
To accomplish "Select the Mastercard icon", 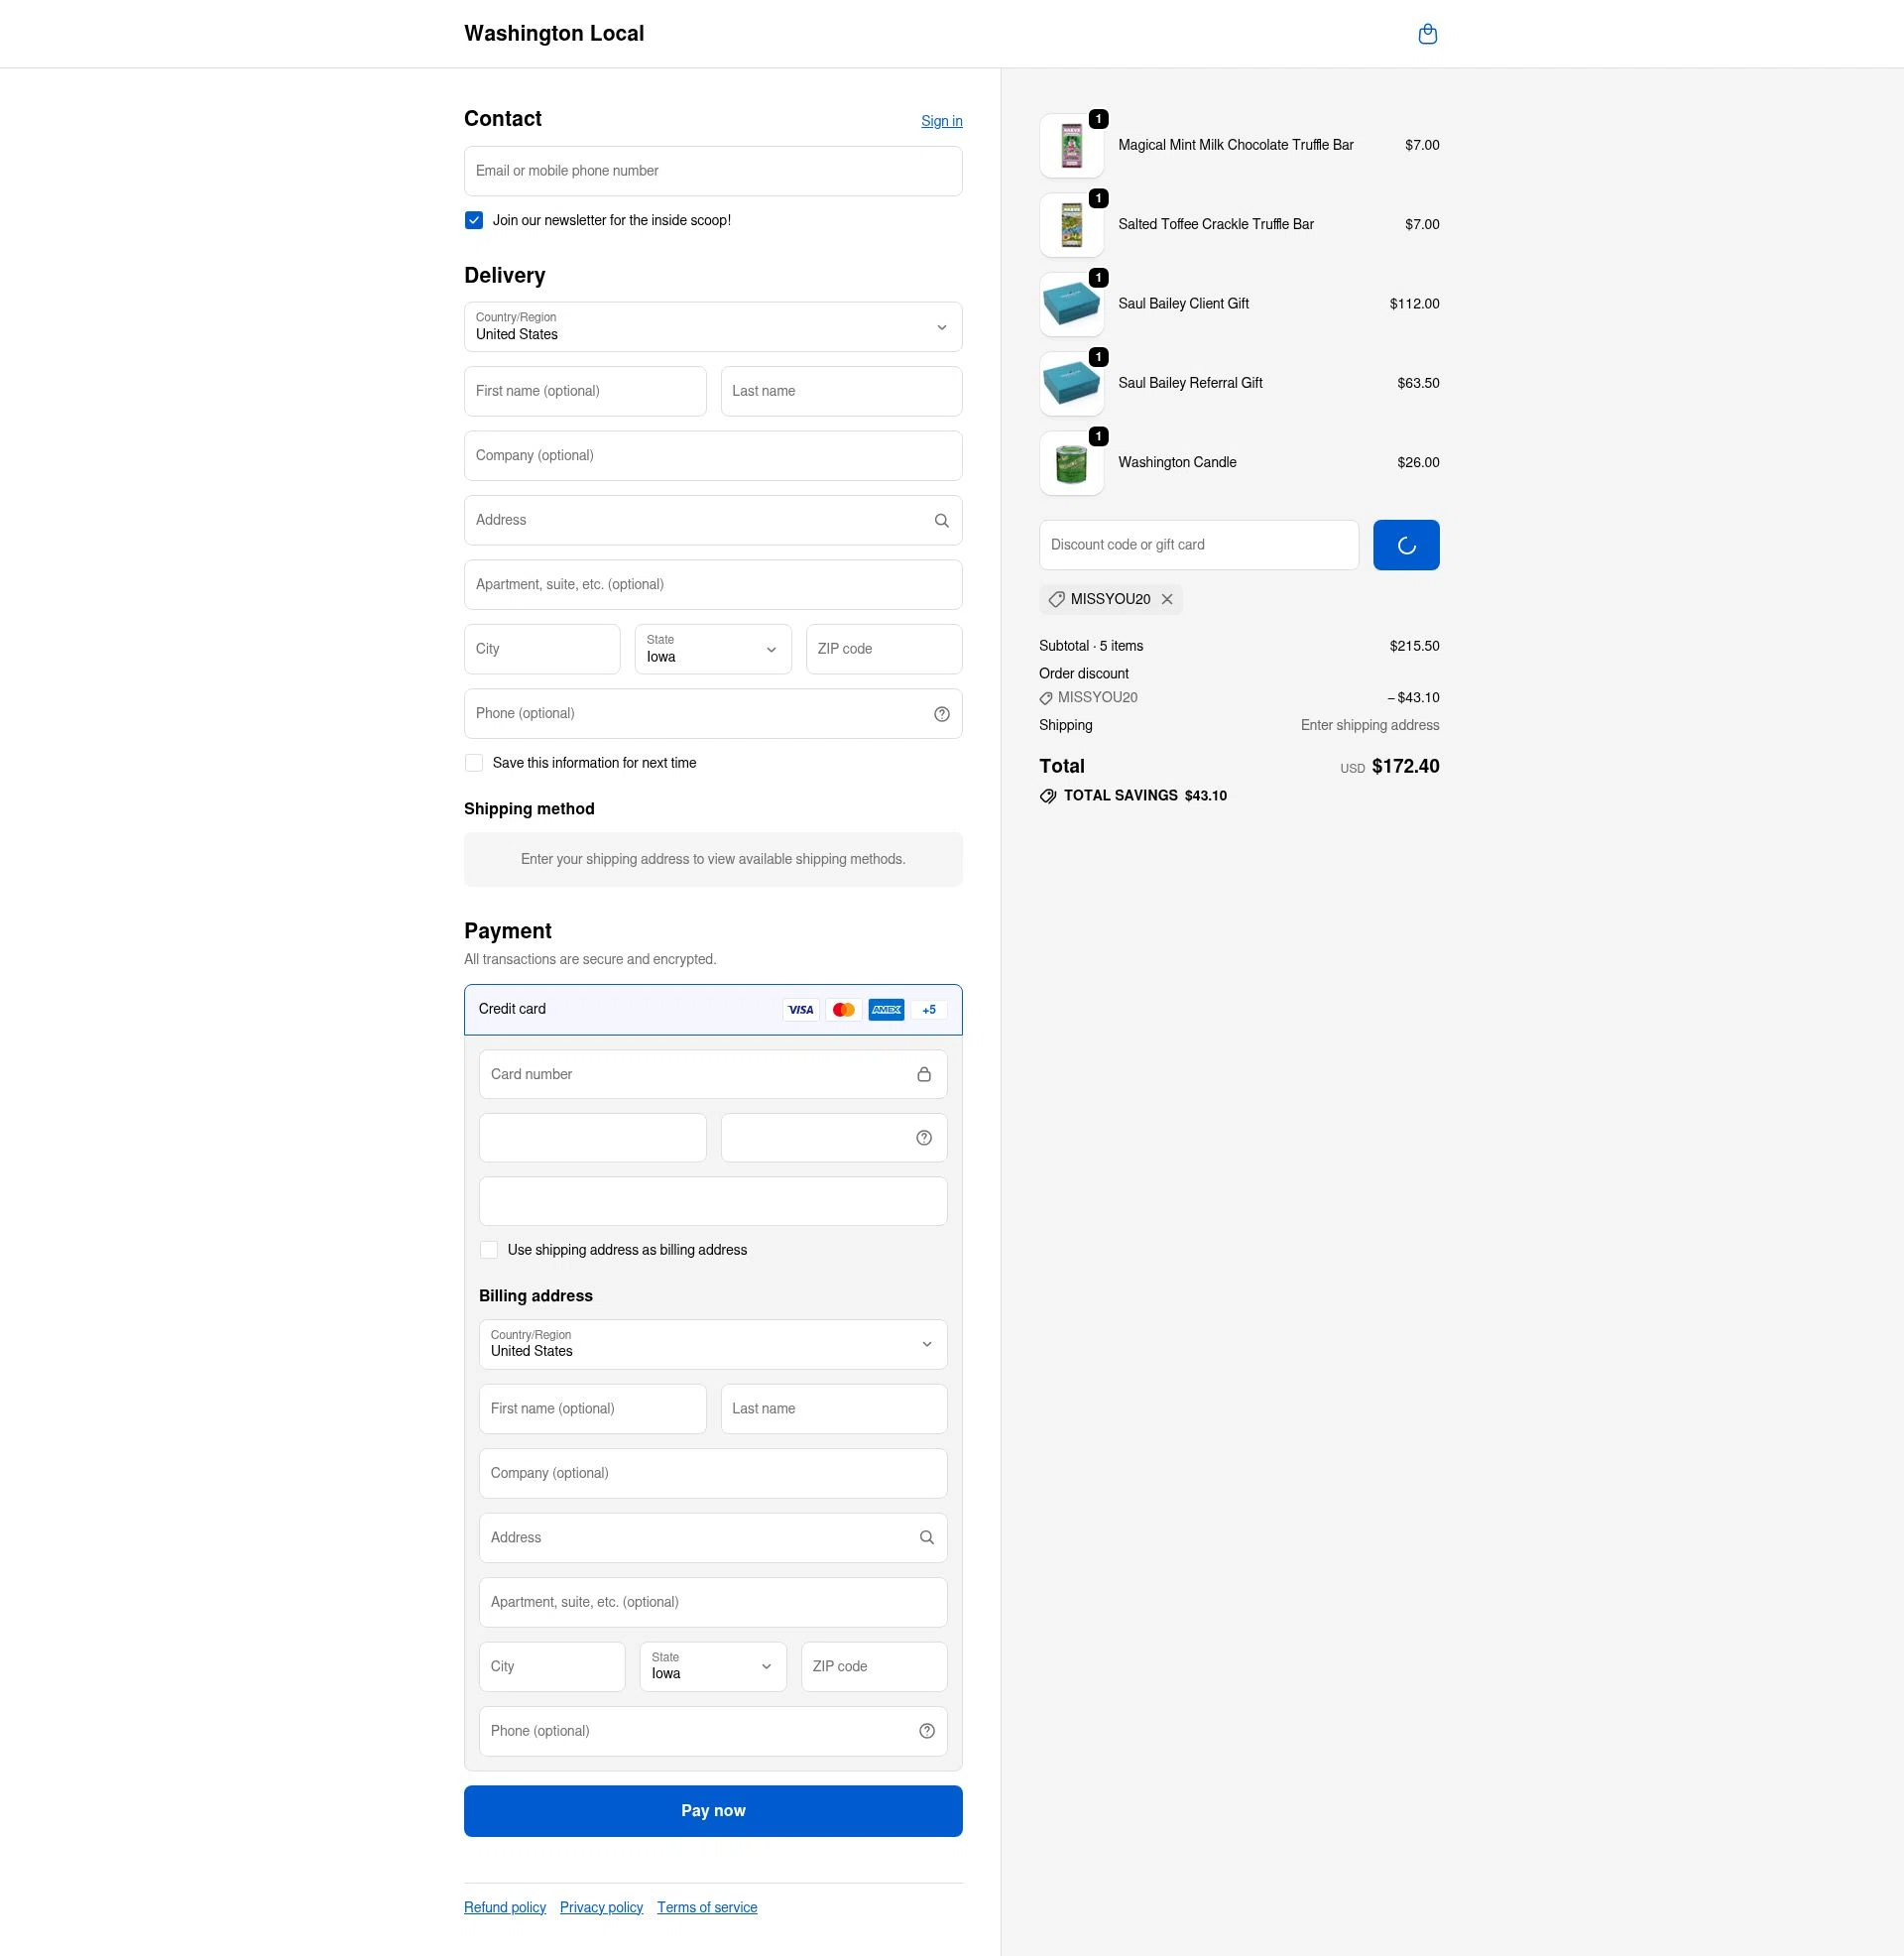I will pos(843,1009).
